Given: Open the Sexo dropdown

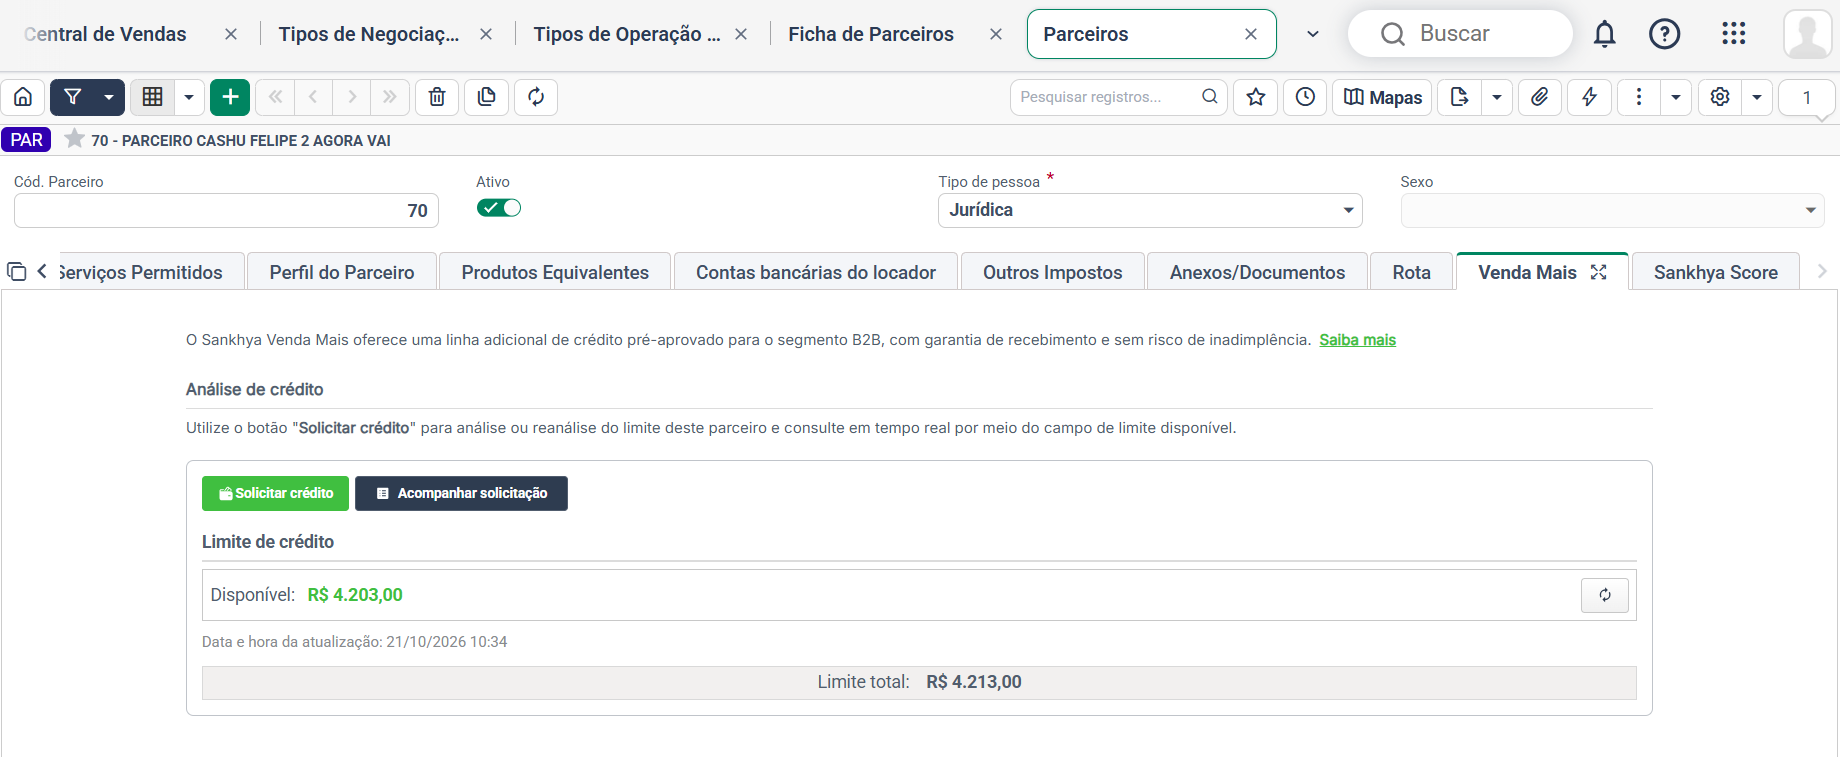Looking at the screenshot, I should coord(1612,210).
